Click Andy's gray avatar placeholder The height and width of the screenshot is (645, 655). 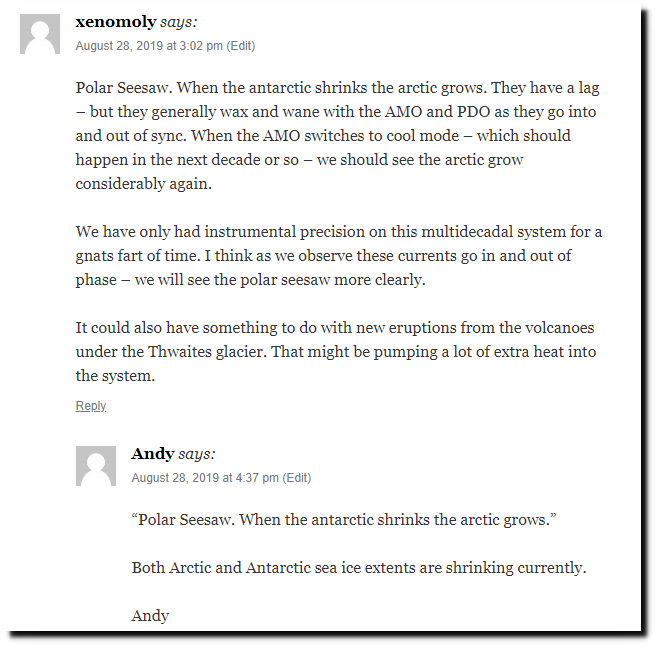96,466
